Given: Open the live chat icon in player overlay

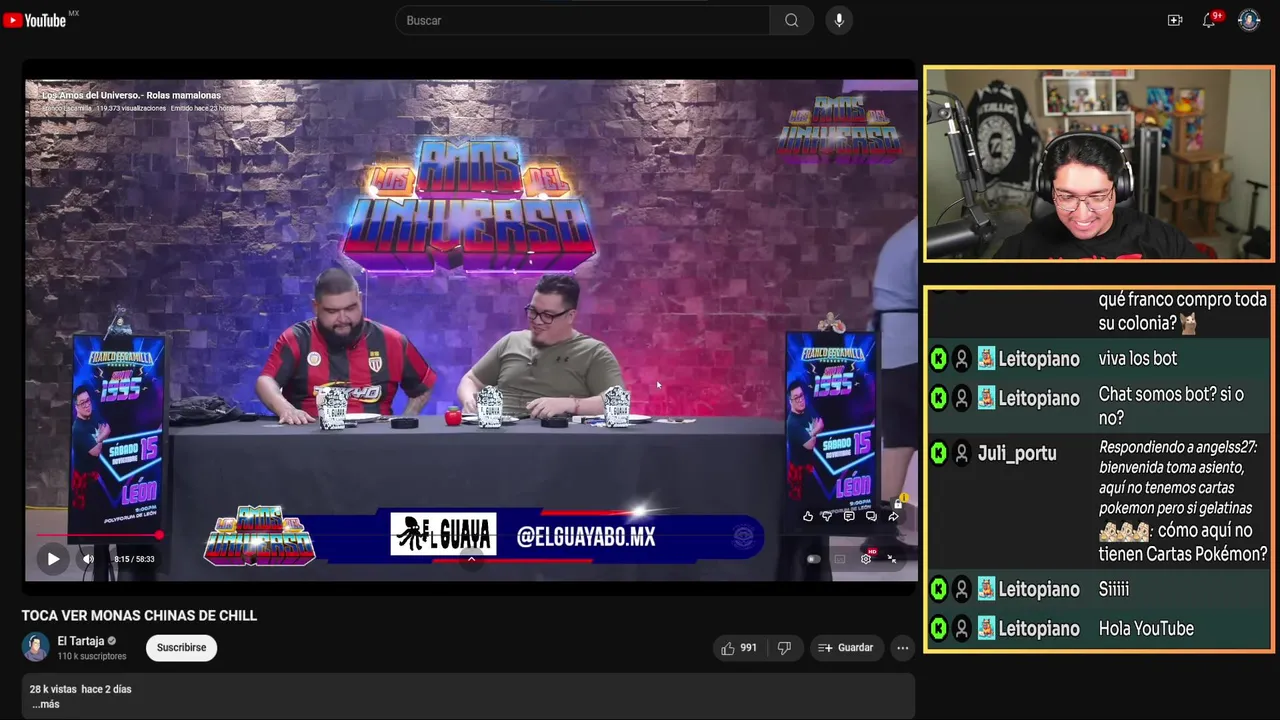Looking at the screenshot, I should 871,516.
